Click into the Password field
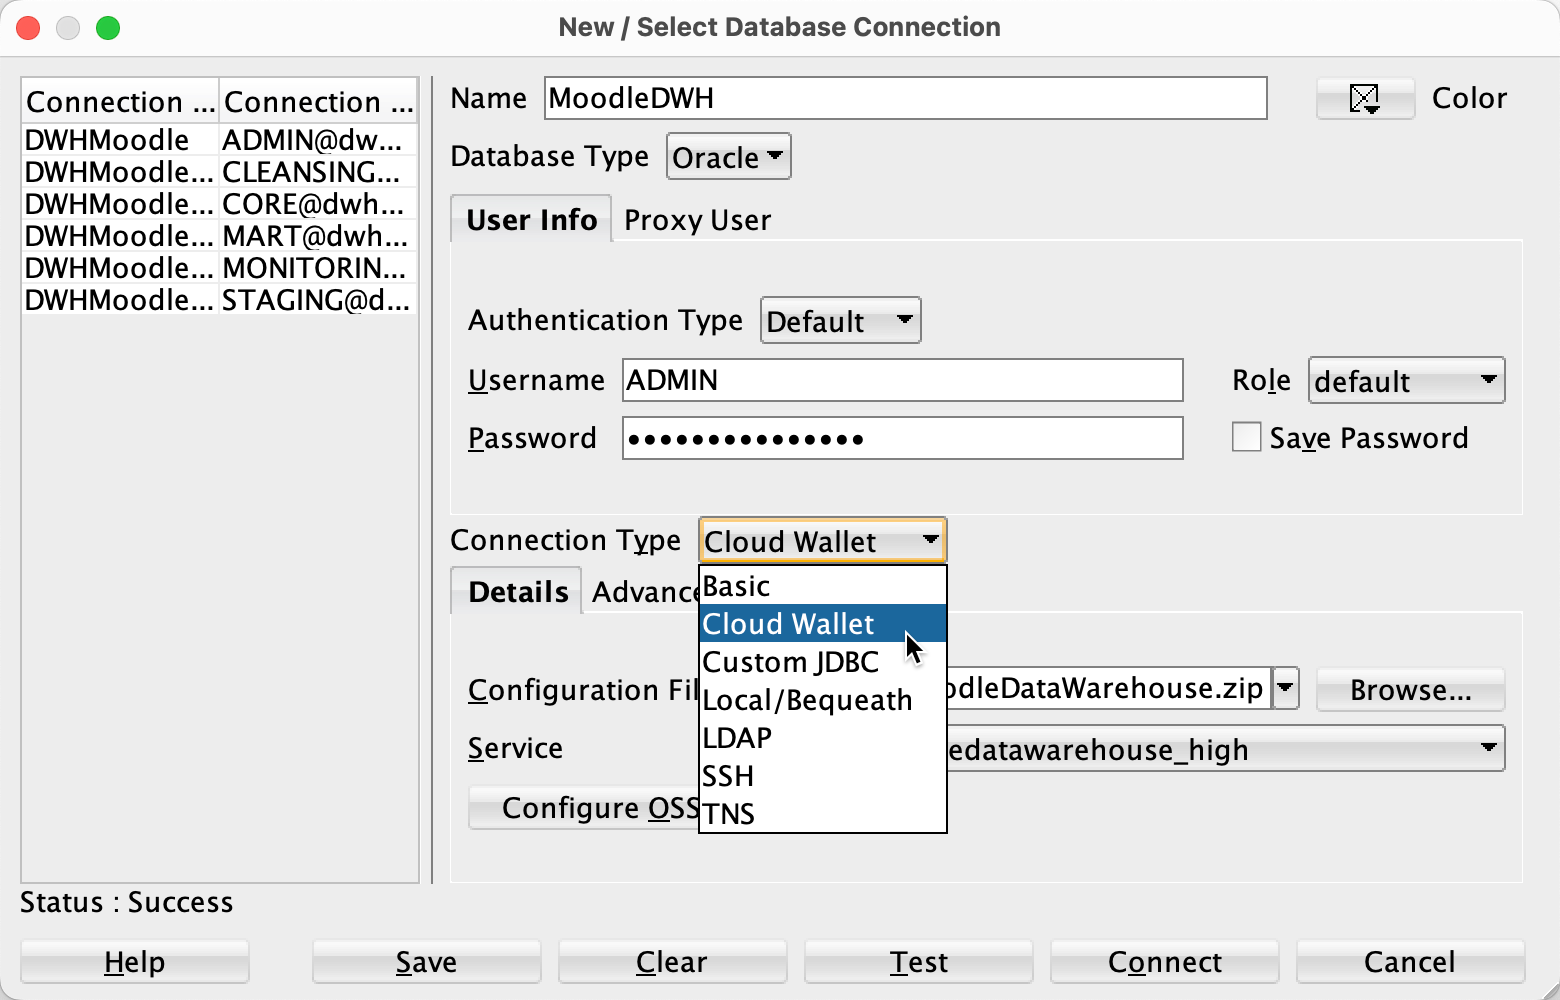1560x1000 pixels. click(903, 438)
